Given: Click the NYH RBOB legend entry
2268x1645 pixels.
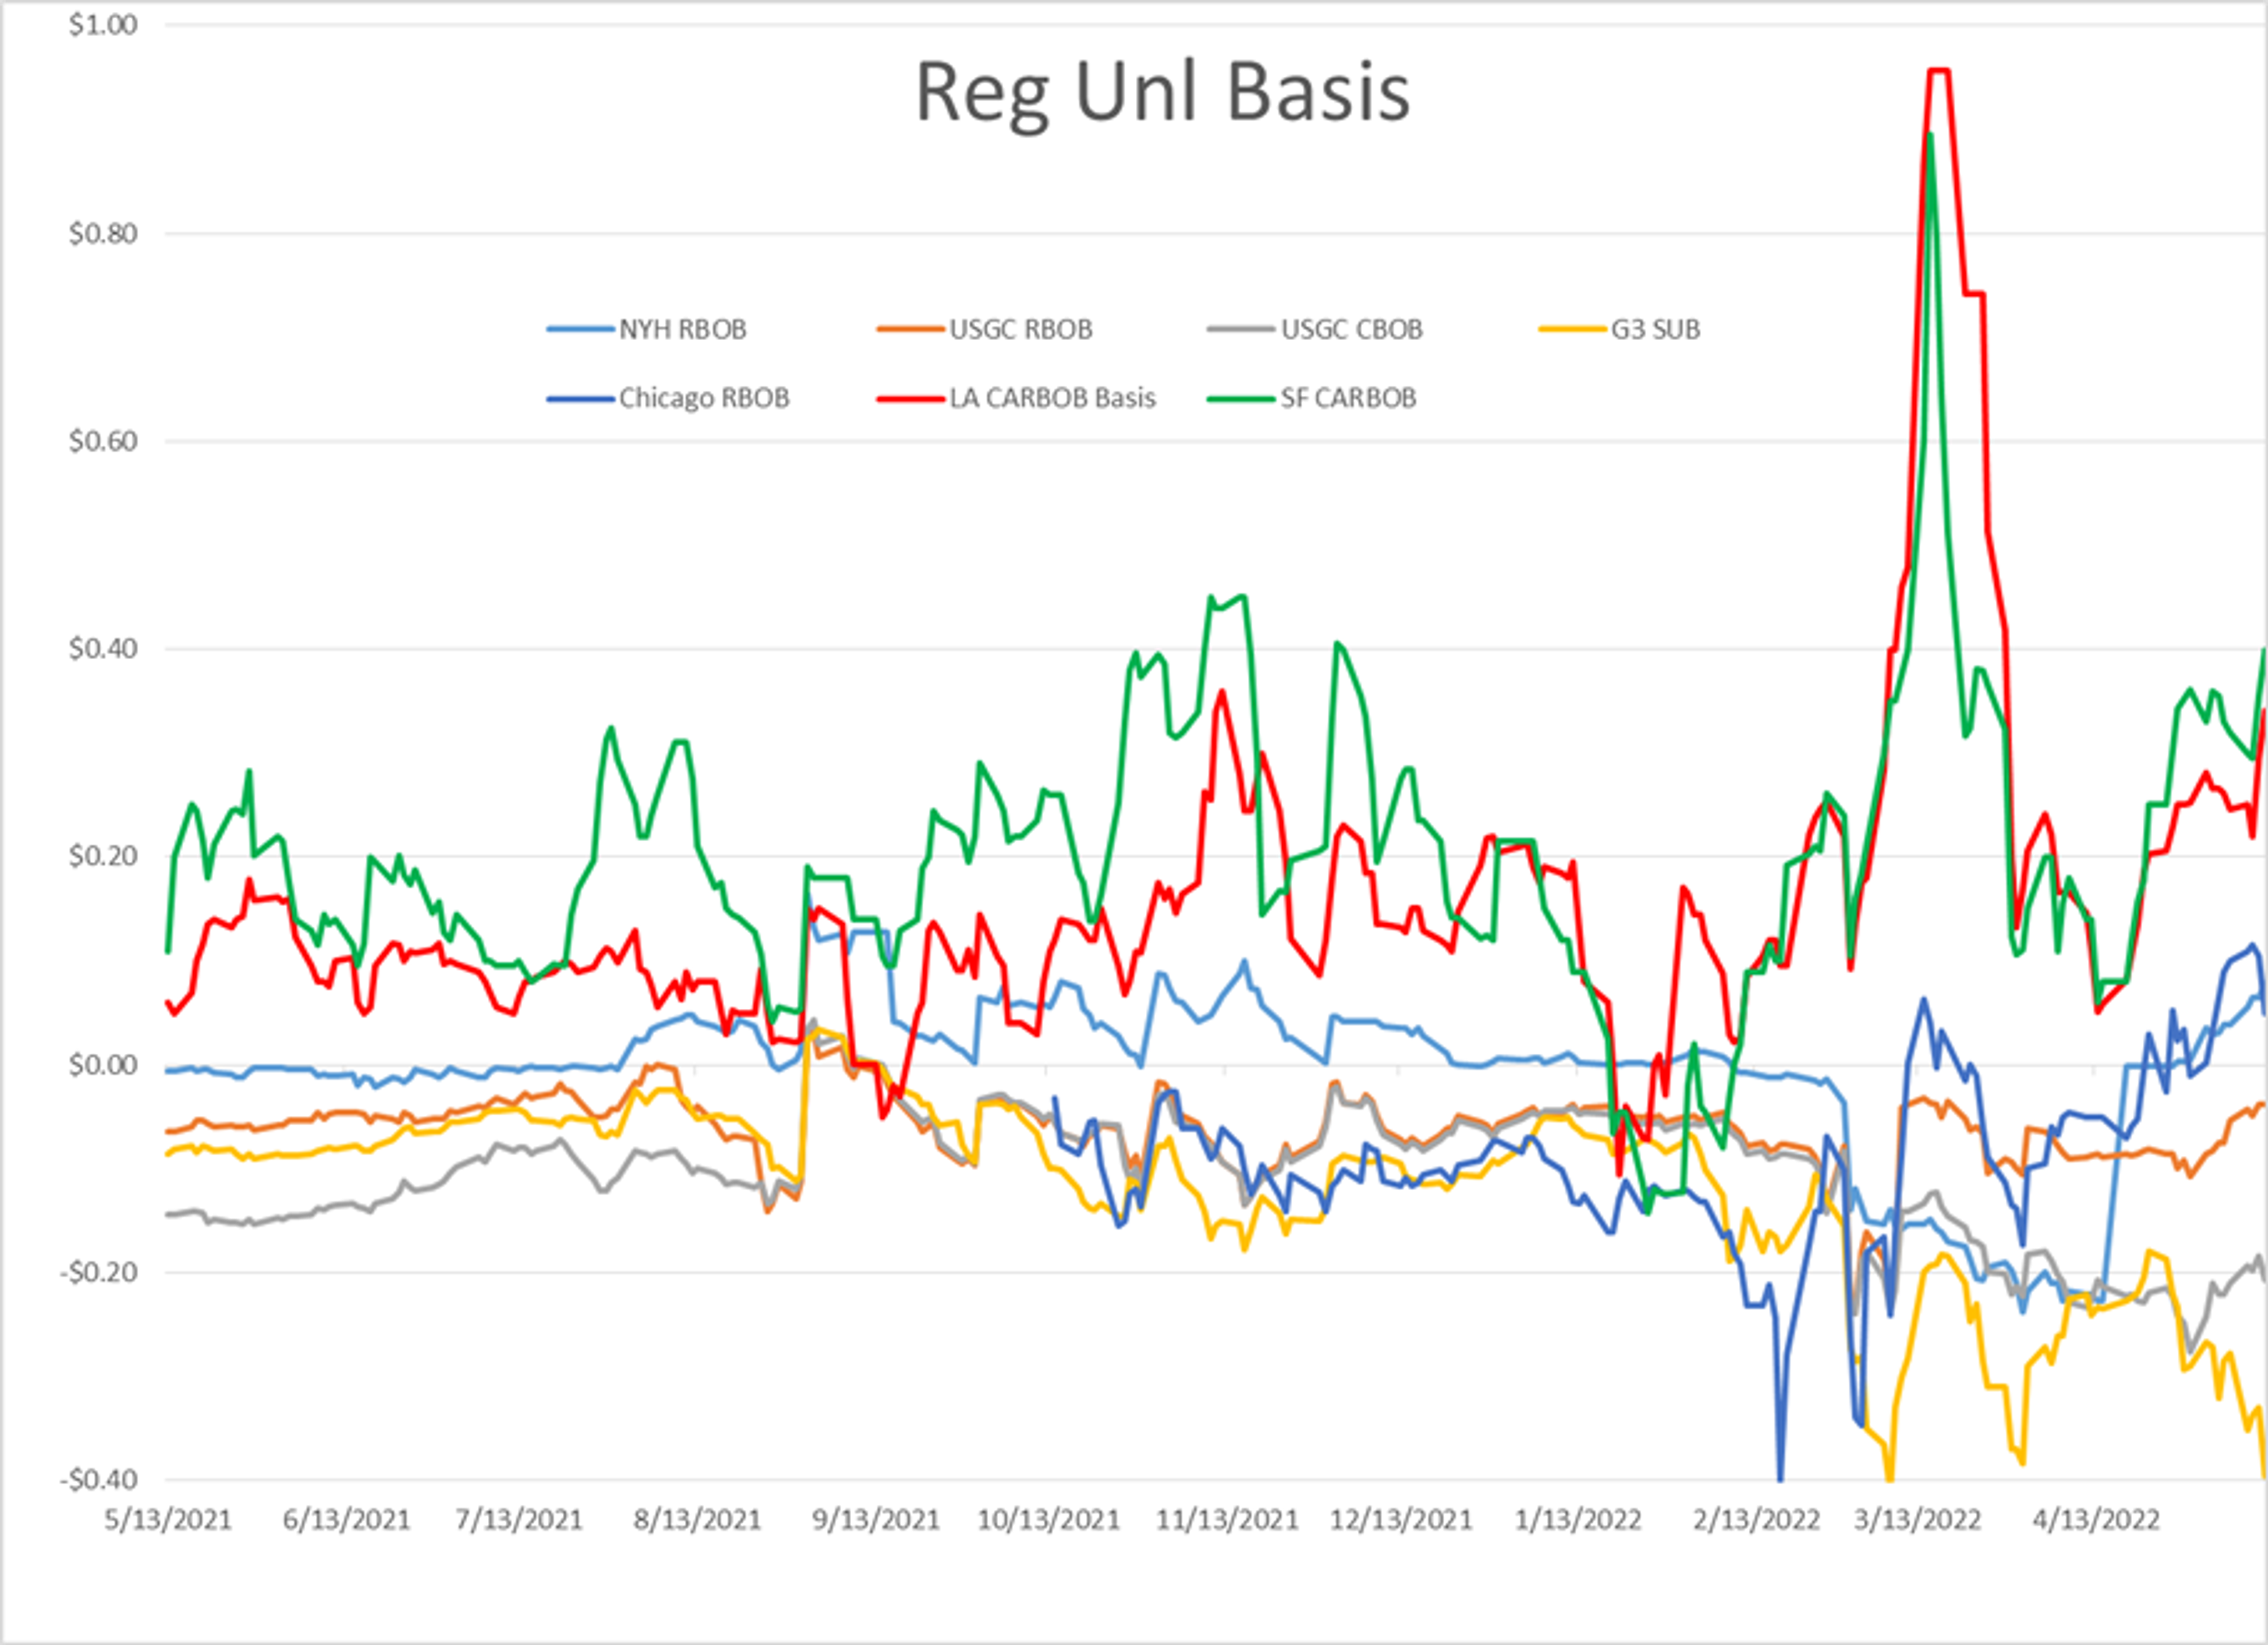Looking at the screenshot, I should click(x=647, y=329).
